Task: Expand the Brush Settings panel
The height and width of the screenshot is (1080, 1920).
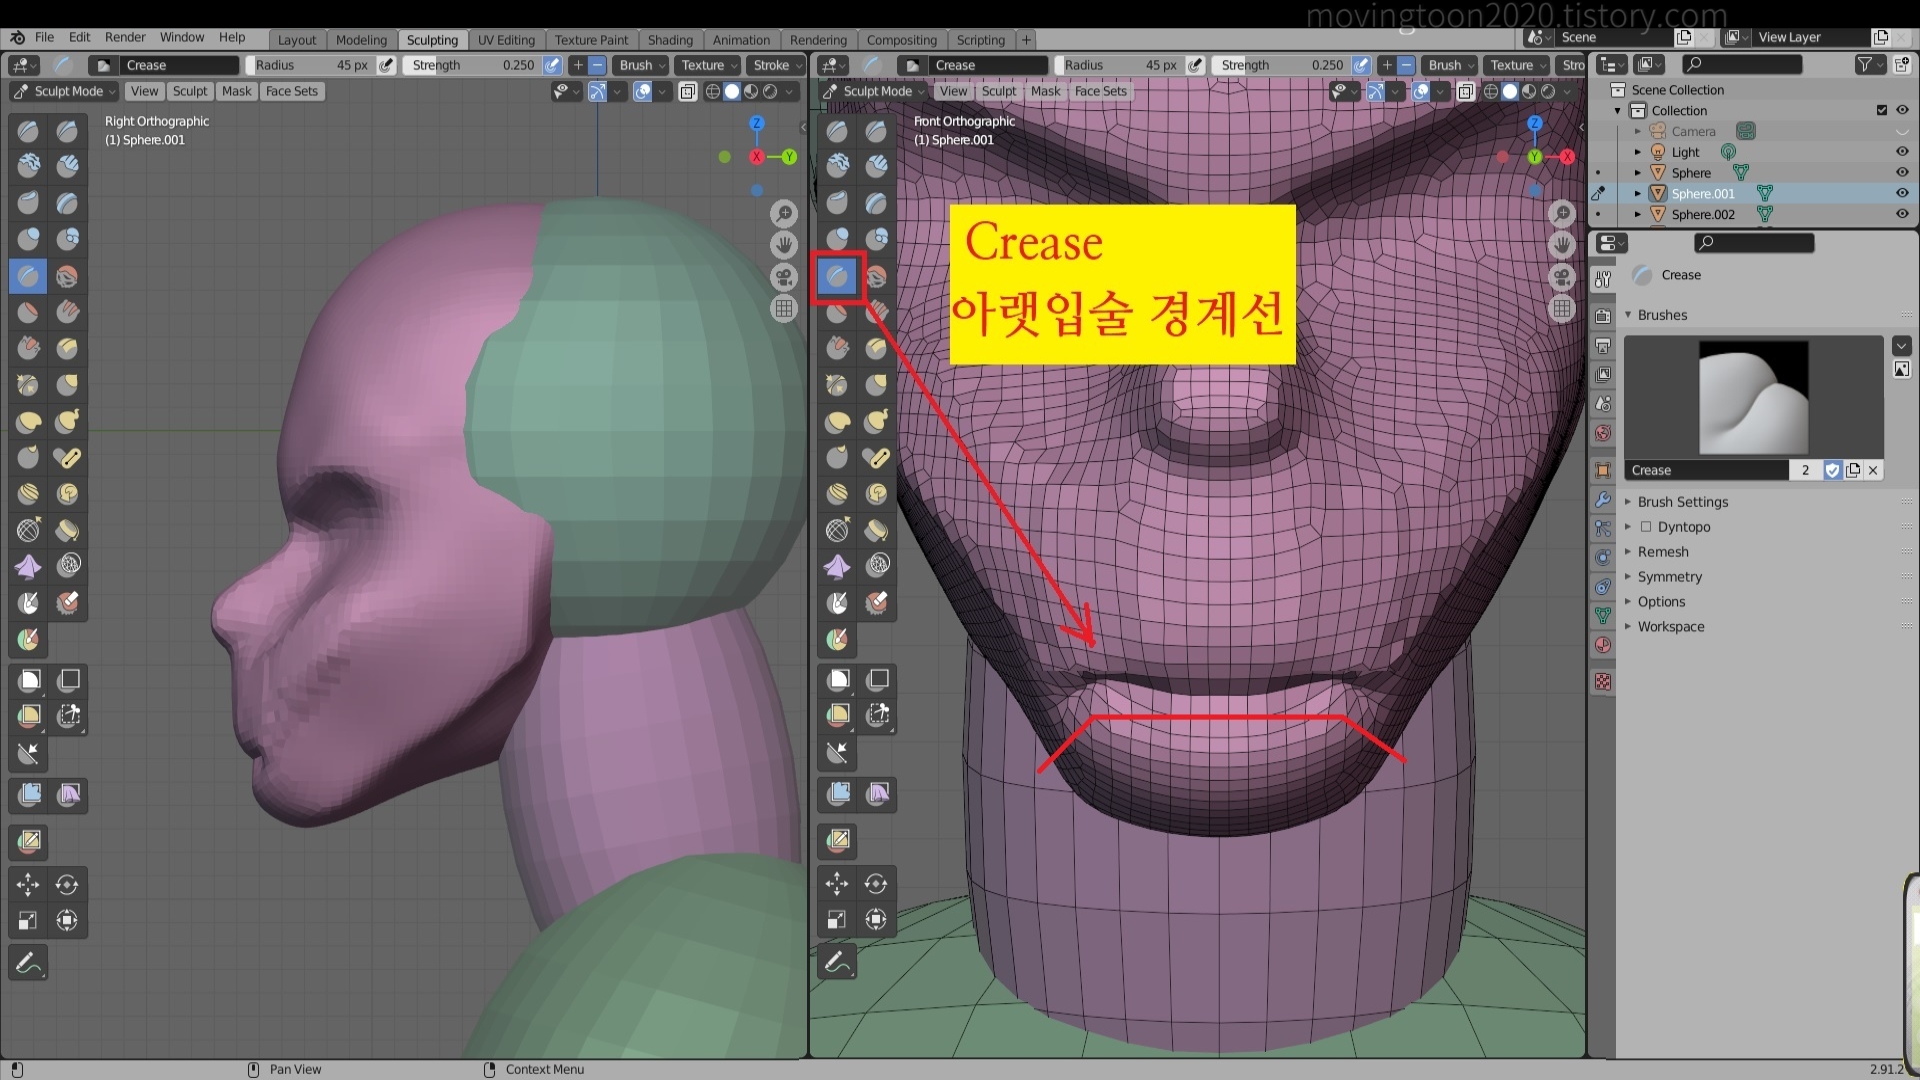Action: [1683, 502]
